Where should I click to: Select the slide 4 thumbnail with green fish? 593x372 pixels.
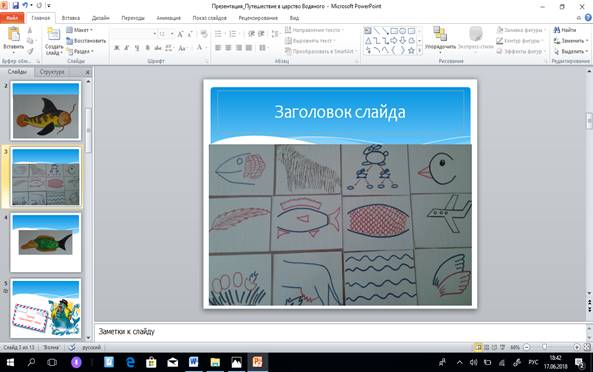tap(46, 242)
